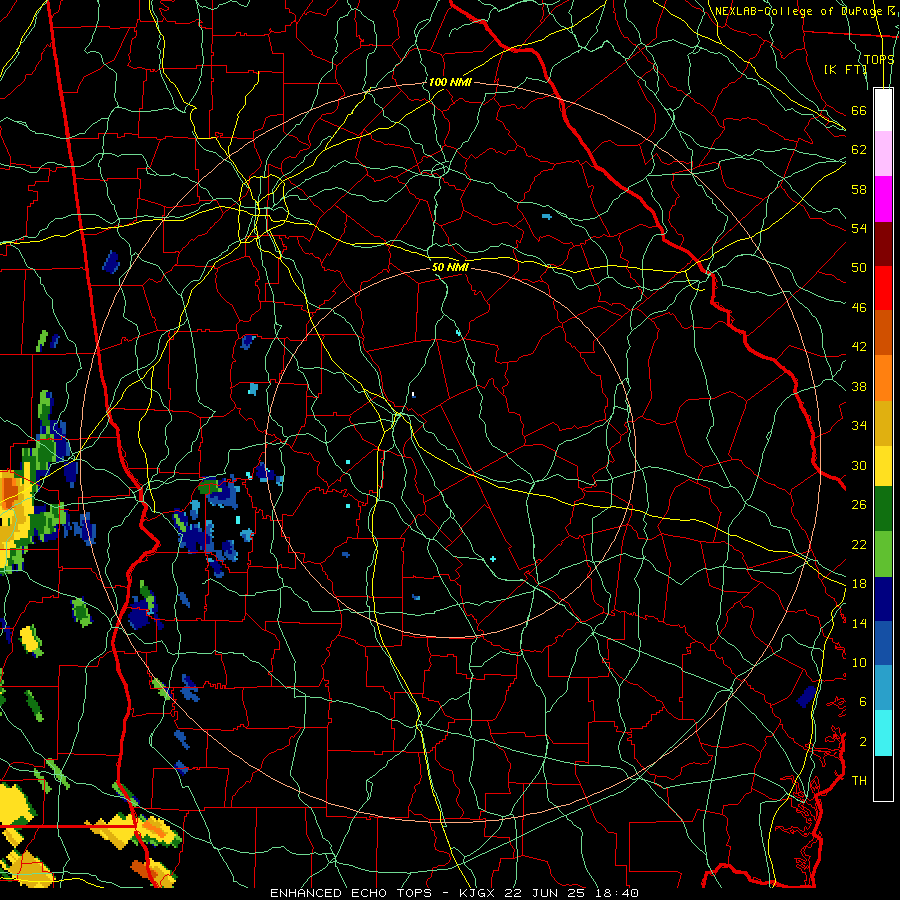This screenshot has height=900, width=900.
Task: Click the small blue echo northeast of 50 NMI label
Action: click(x=546, y=216)
